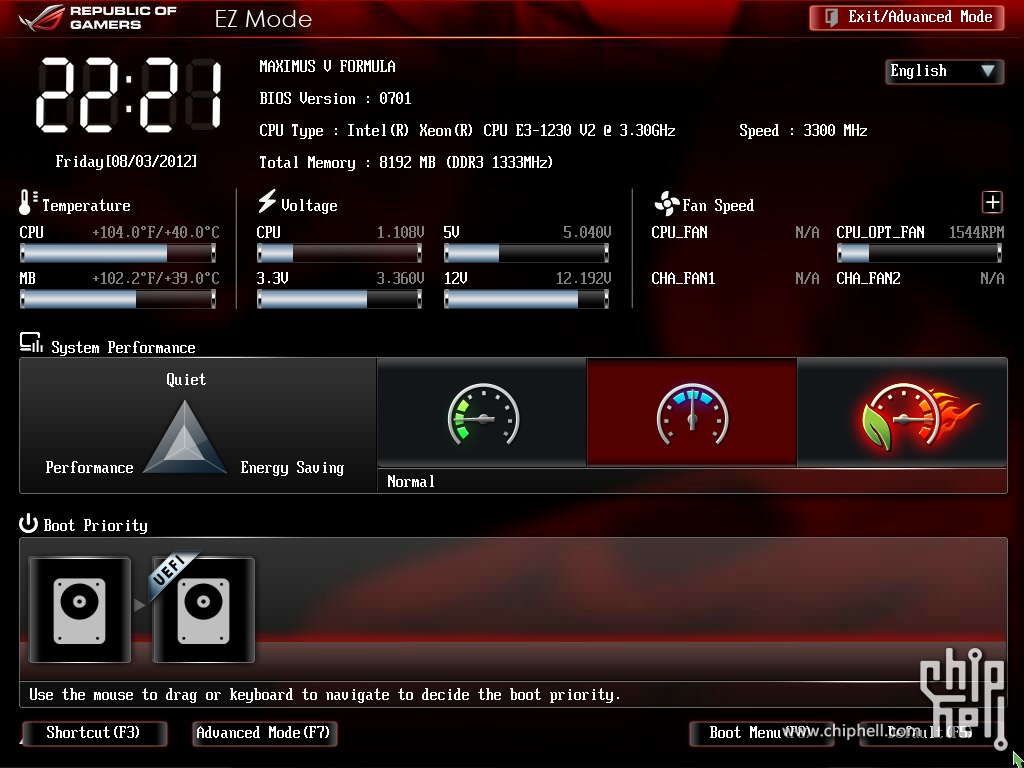
Task: Click the CHA_FAN1 label
Action: pyautogui.click(x=683, y=279)
